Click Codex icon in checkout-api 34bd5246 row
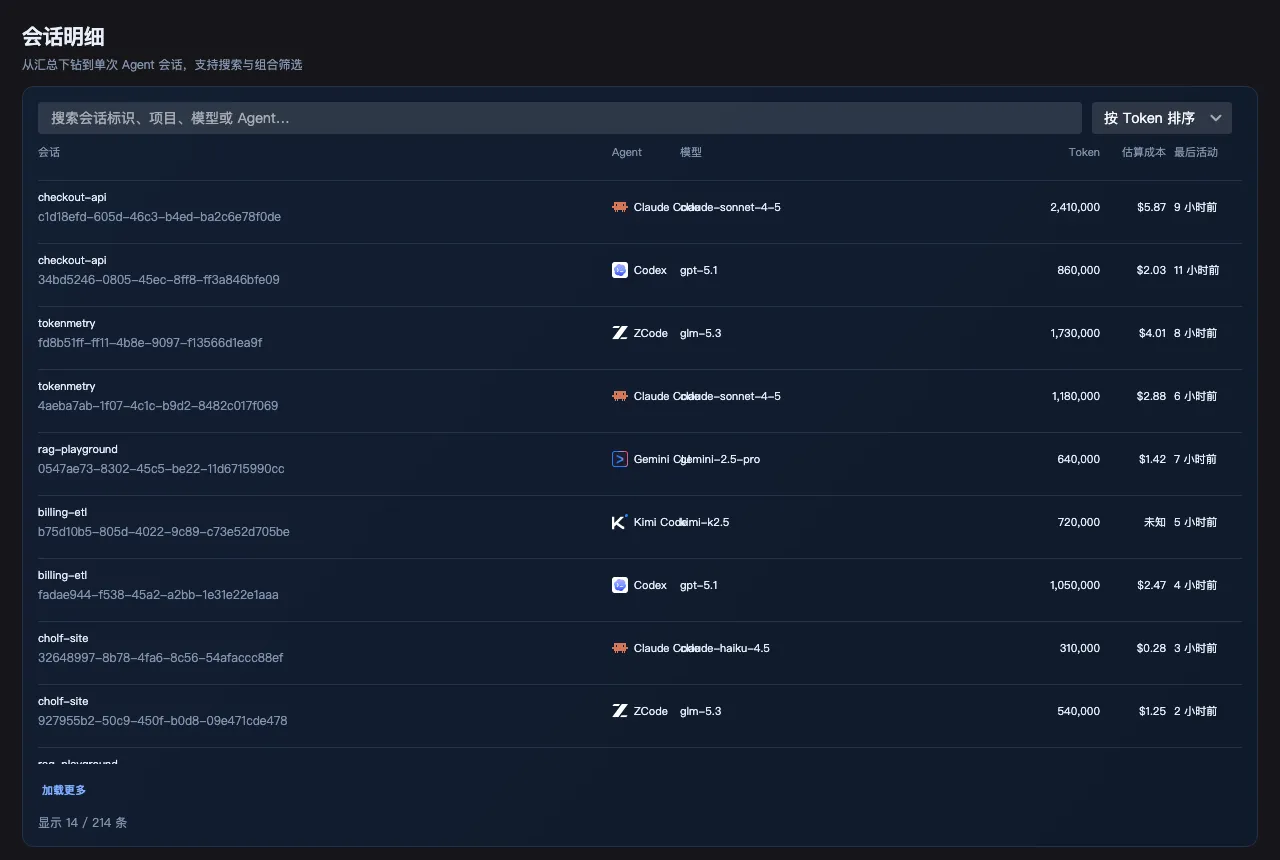Viewport: 1280px width, 860px height. tap(620, 270)
